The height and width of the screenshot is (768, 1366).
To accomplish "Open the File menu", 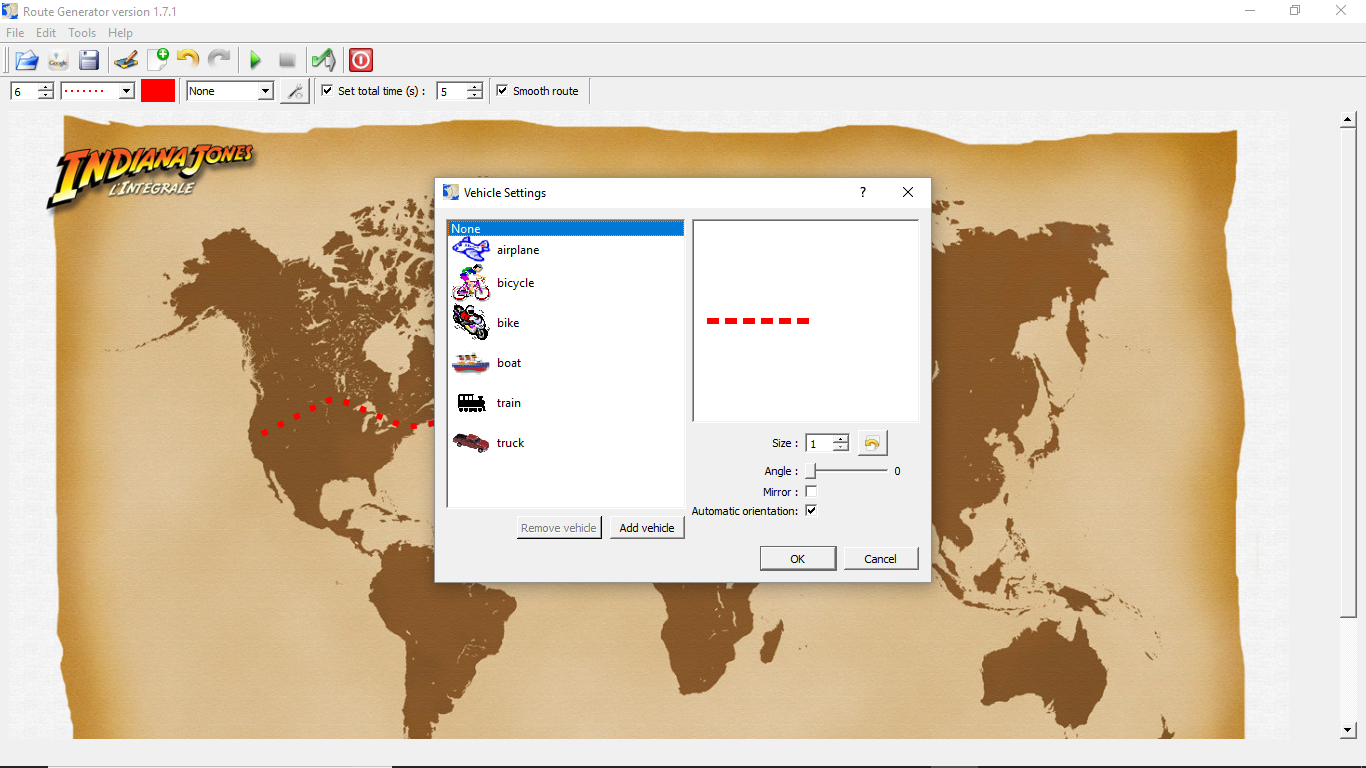I will (15, 33).
